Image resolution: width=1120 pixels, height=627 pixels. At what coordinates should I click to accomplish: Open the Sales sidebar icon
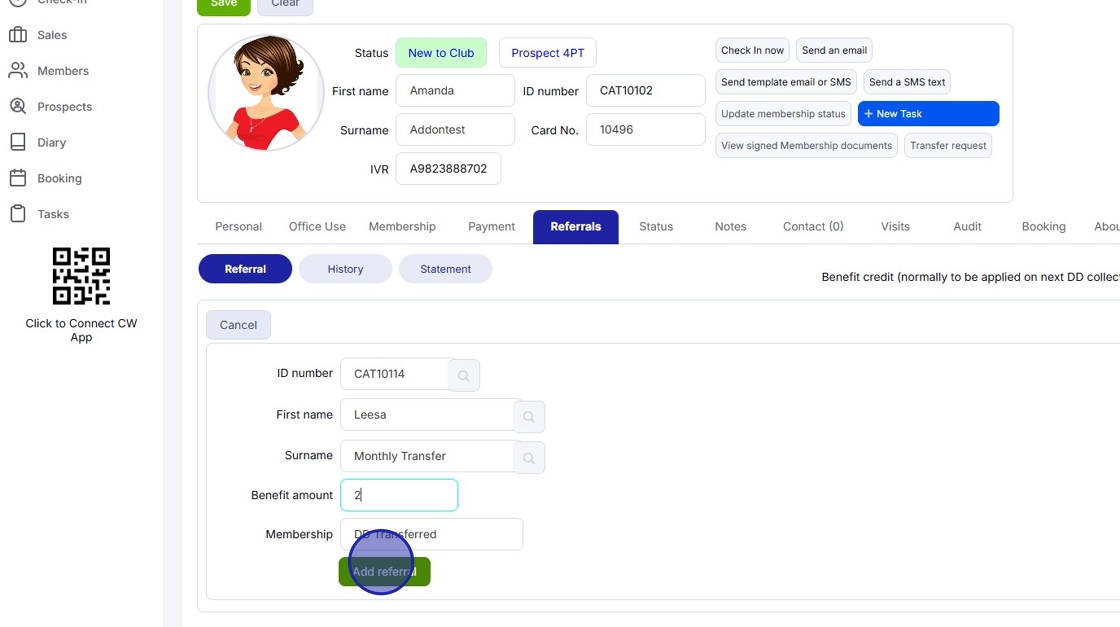coord(18,34)
